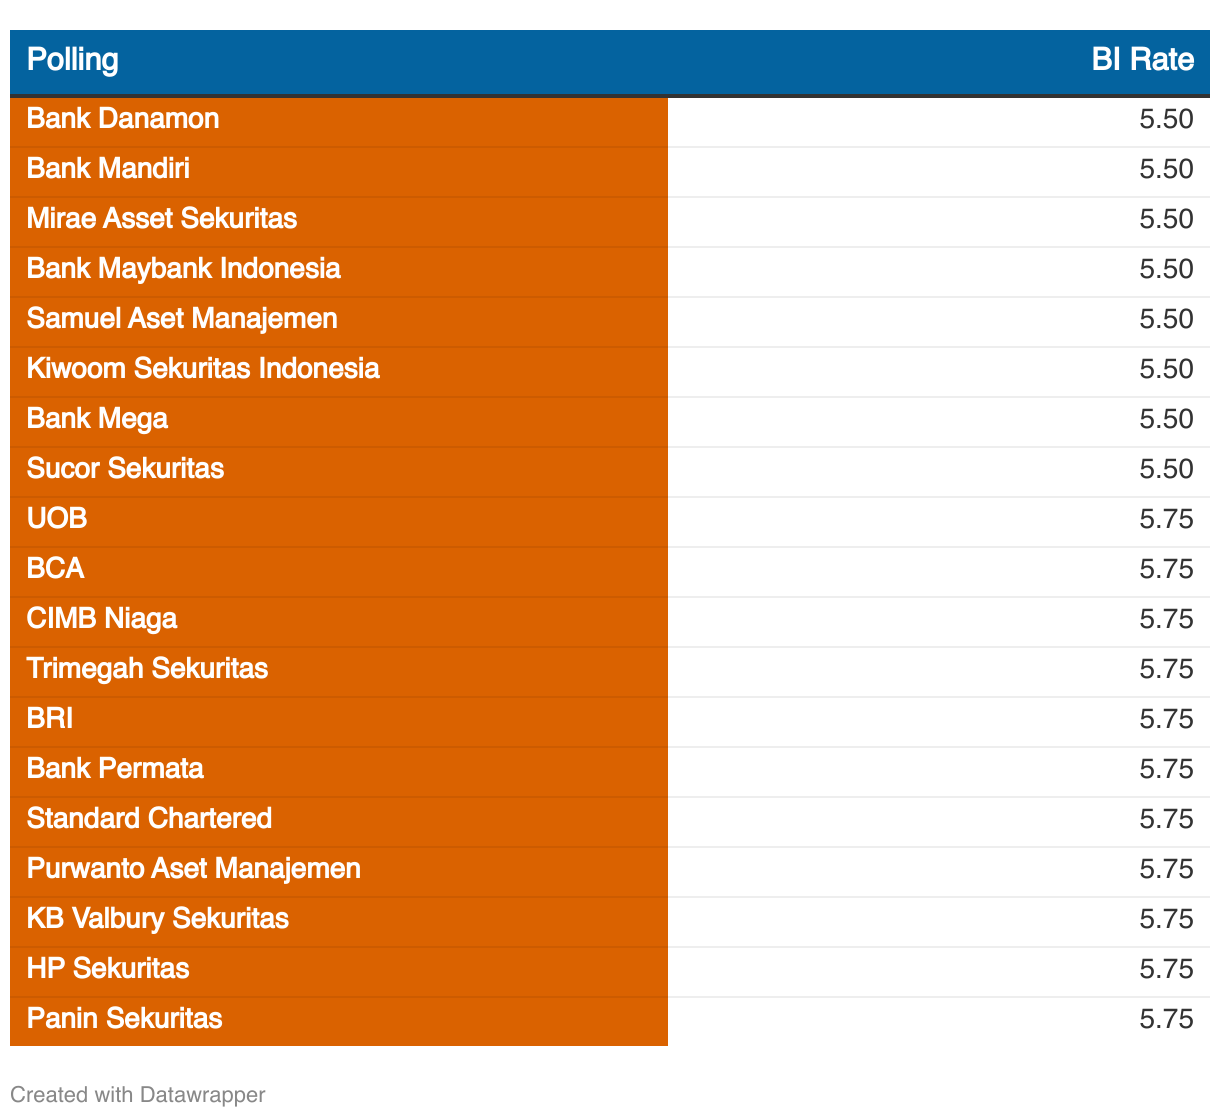1220x1118 pixels.
Task: Select the Sucor Sekuritas cell
Action: [x=125, y=469]
